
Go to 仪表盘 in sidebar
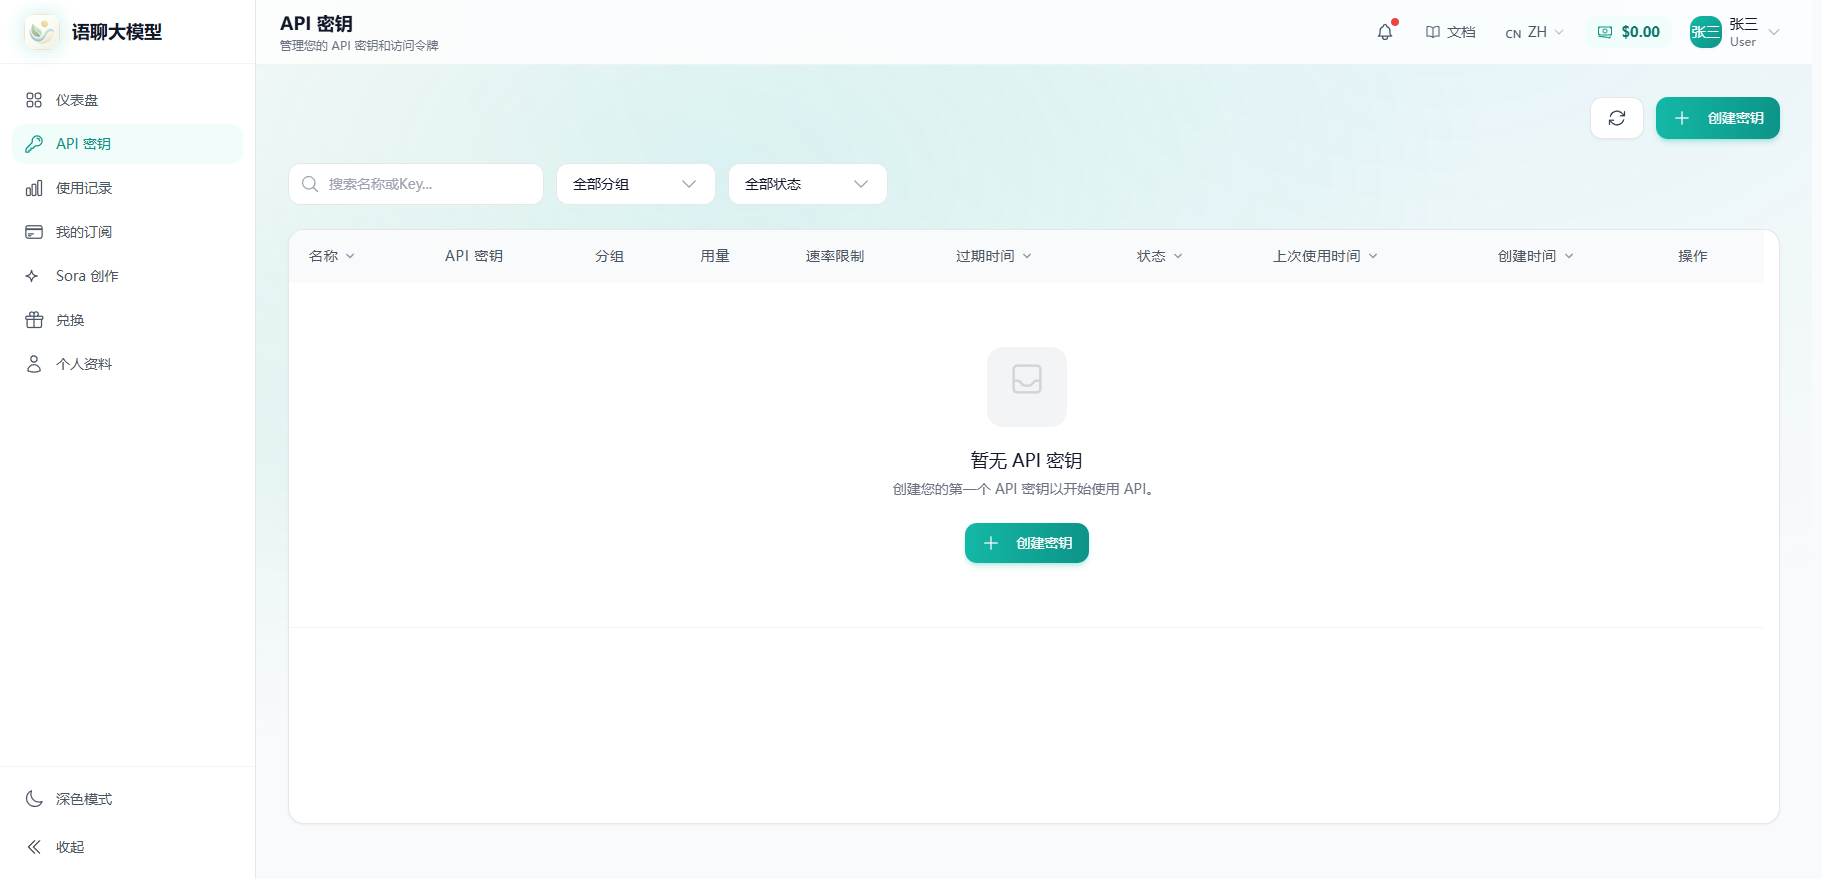tap(127, 100)
